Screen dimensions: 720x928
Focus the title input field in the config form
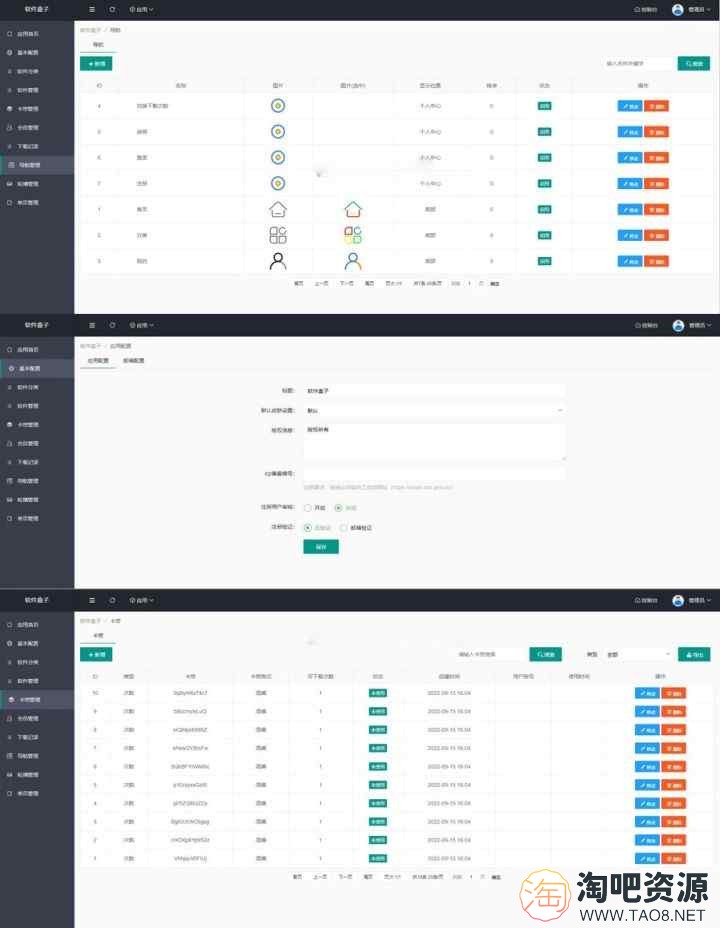click(x=434, y=391)
